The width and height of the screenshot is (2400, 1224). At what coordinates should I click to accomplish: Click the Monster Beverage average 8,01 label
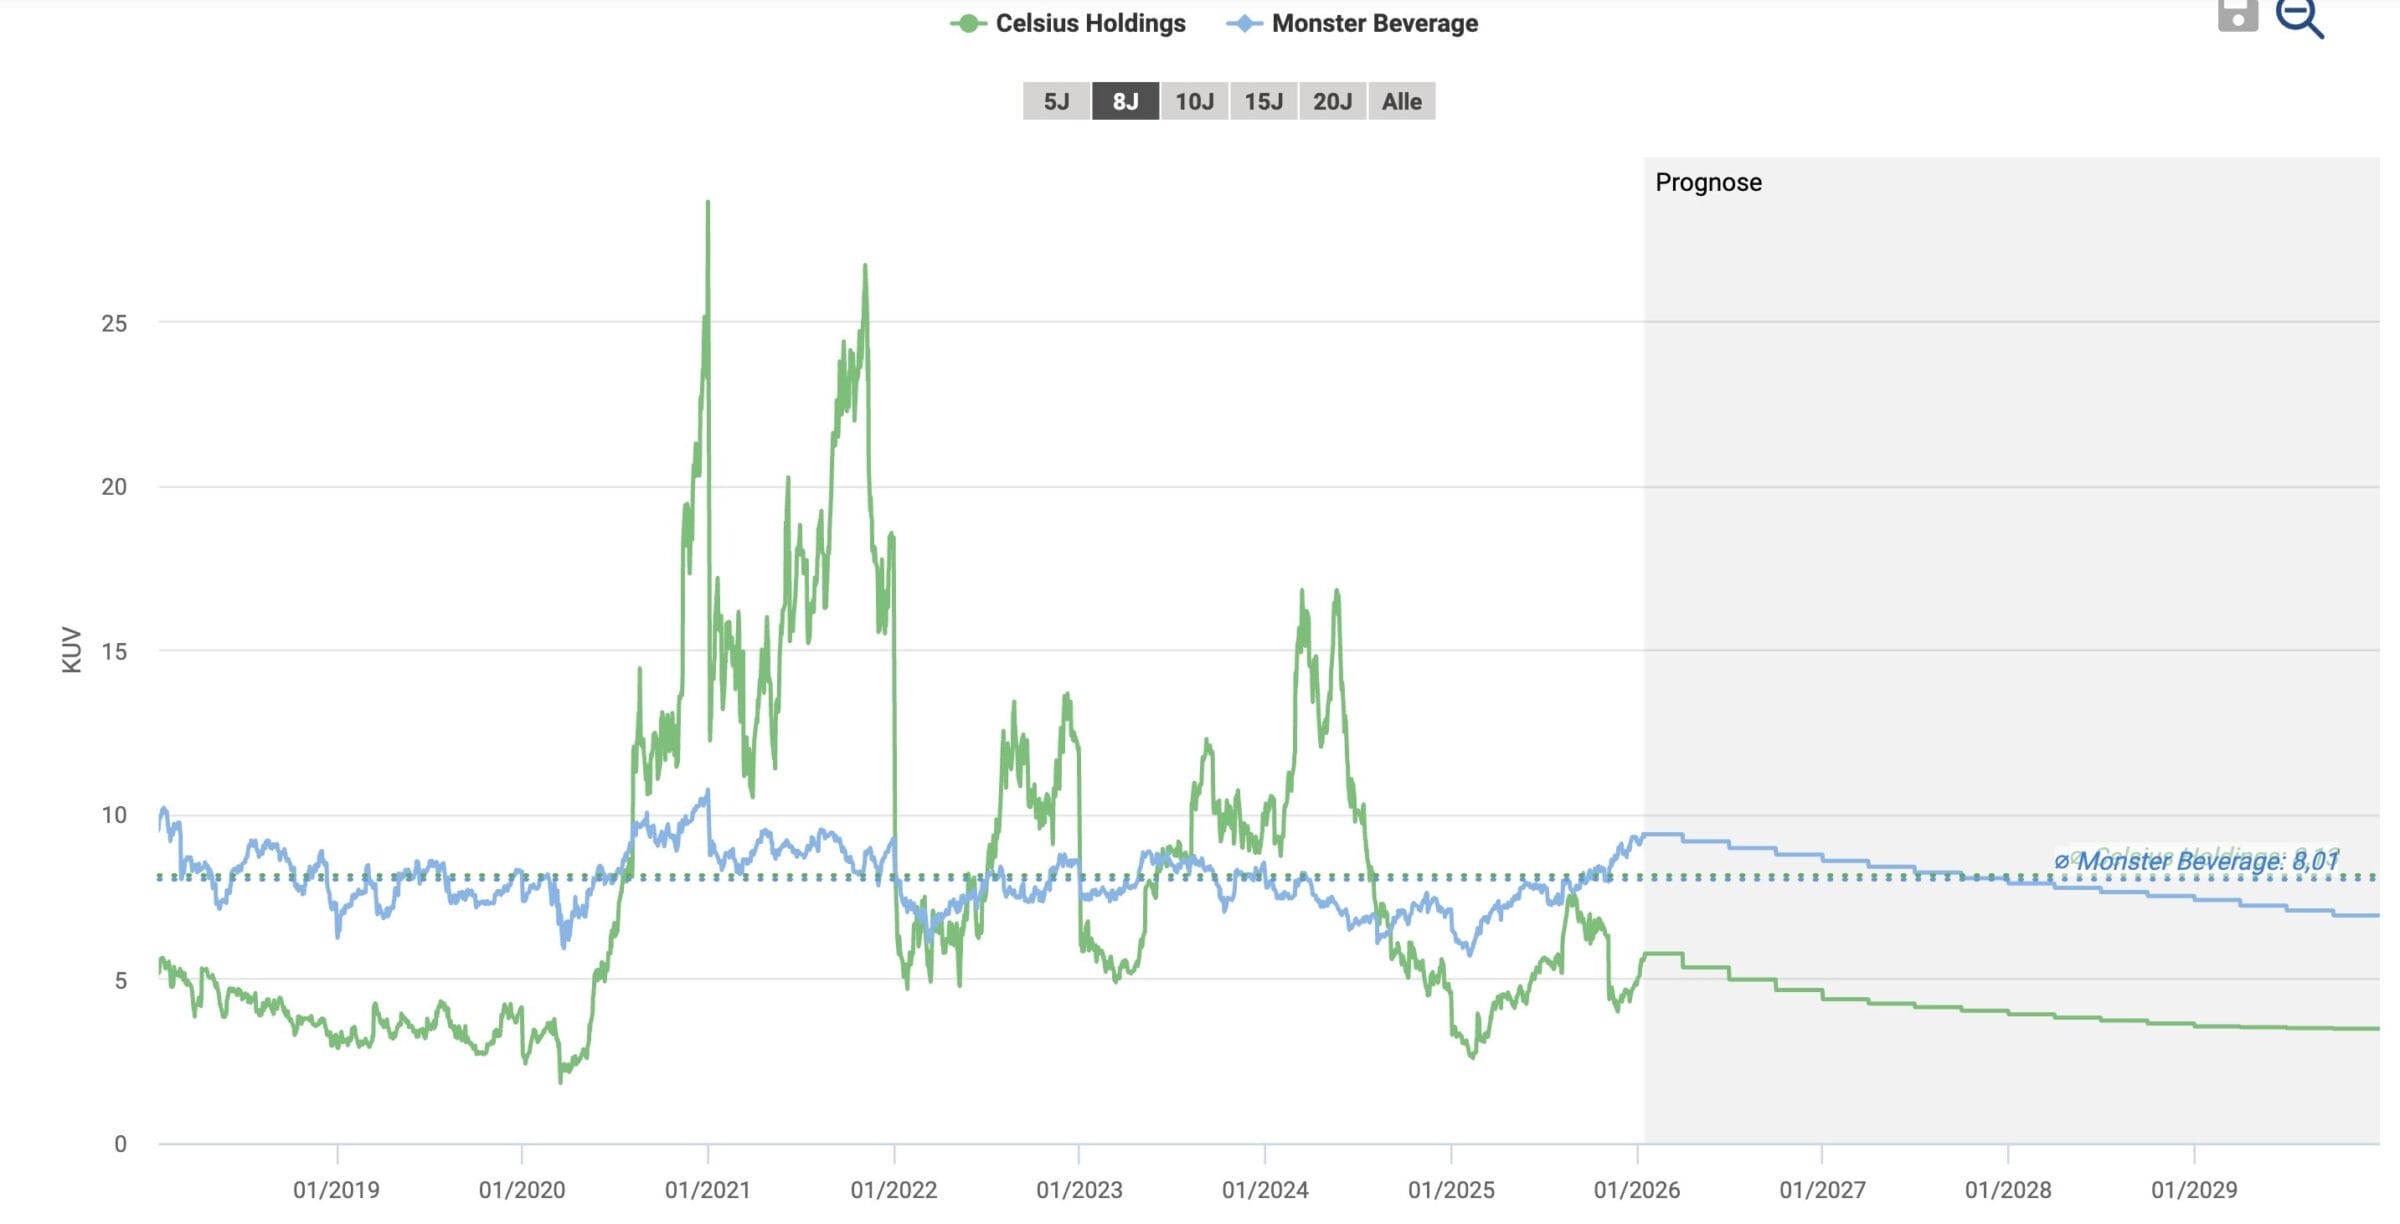(2197, 861)
